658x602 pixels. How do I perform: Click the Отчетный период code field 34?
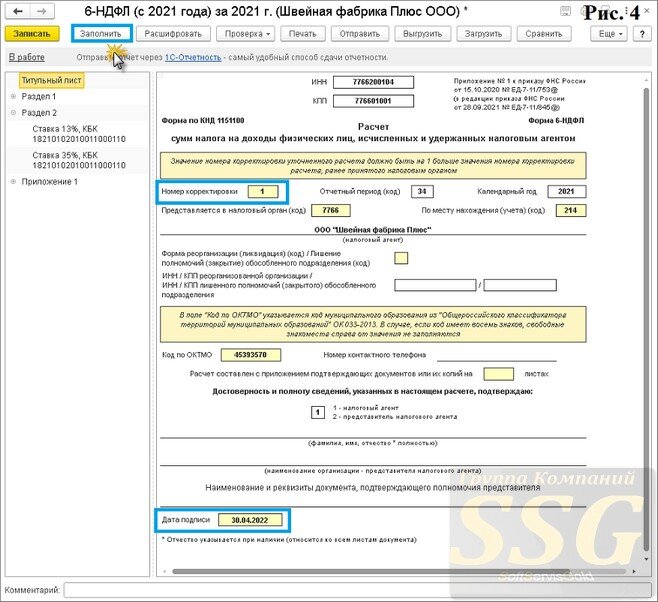422,192
